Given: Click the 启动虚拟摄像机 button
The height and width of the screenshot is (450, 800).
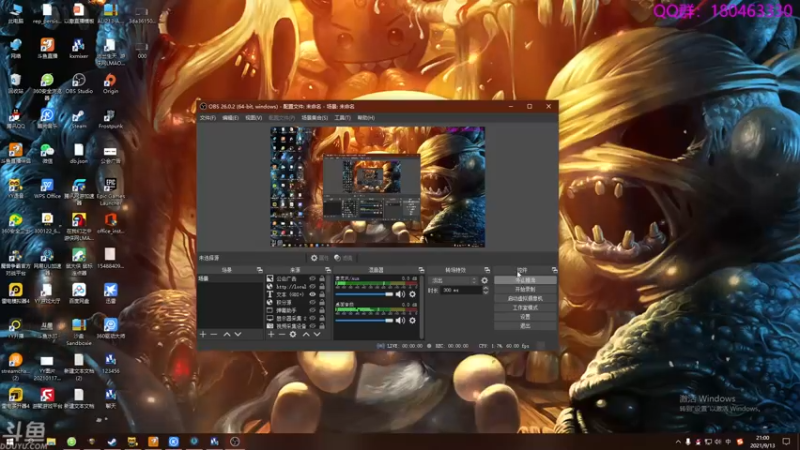Looking at the screenshot, I should (x=525, y=298).
